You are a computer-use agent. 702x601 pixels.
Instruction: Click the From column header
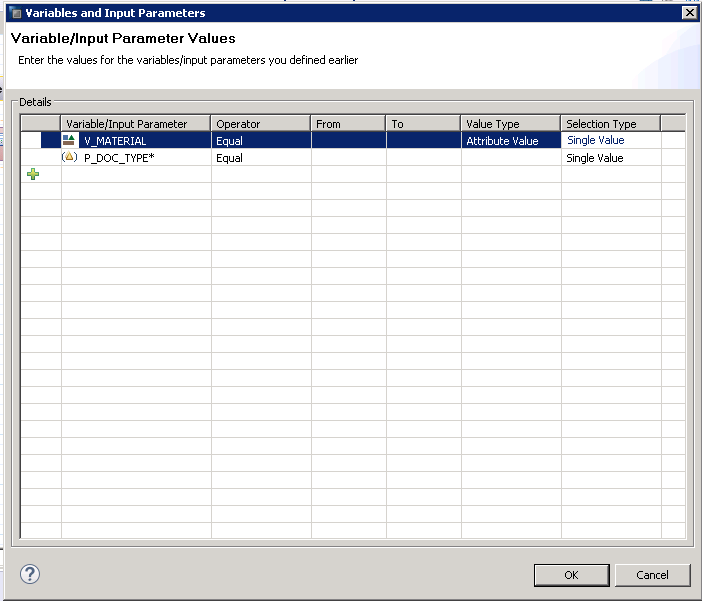[x=349, y=124]
